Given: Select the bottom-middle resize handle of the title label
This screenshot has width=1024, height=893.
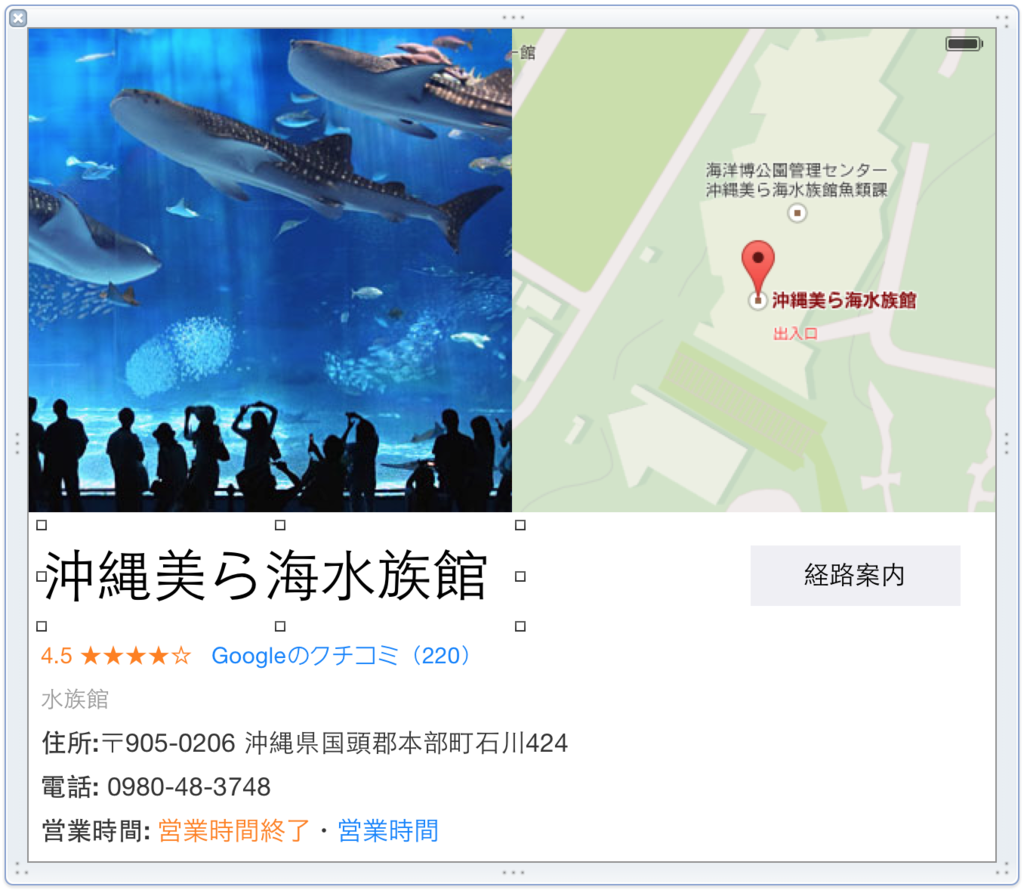Looking at the screenshot, I should 280,626.
